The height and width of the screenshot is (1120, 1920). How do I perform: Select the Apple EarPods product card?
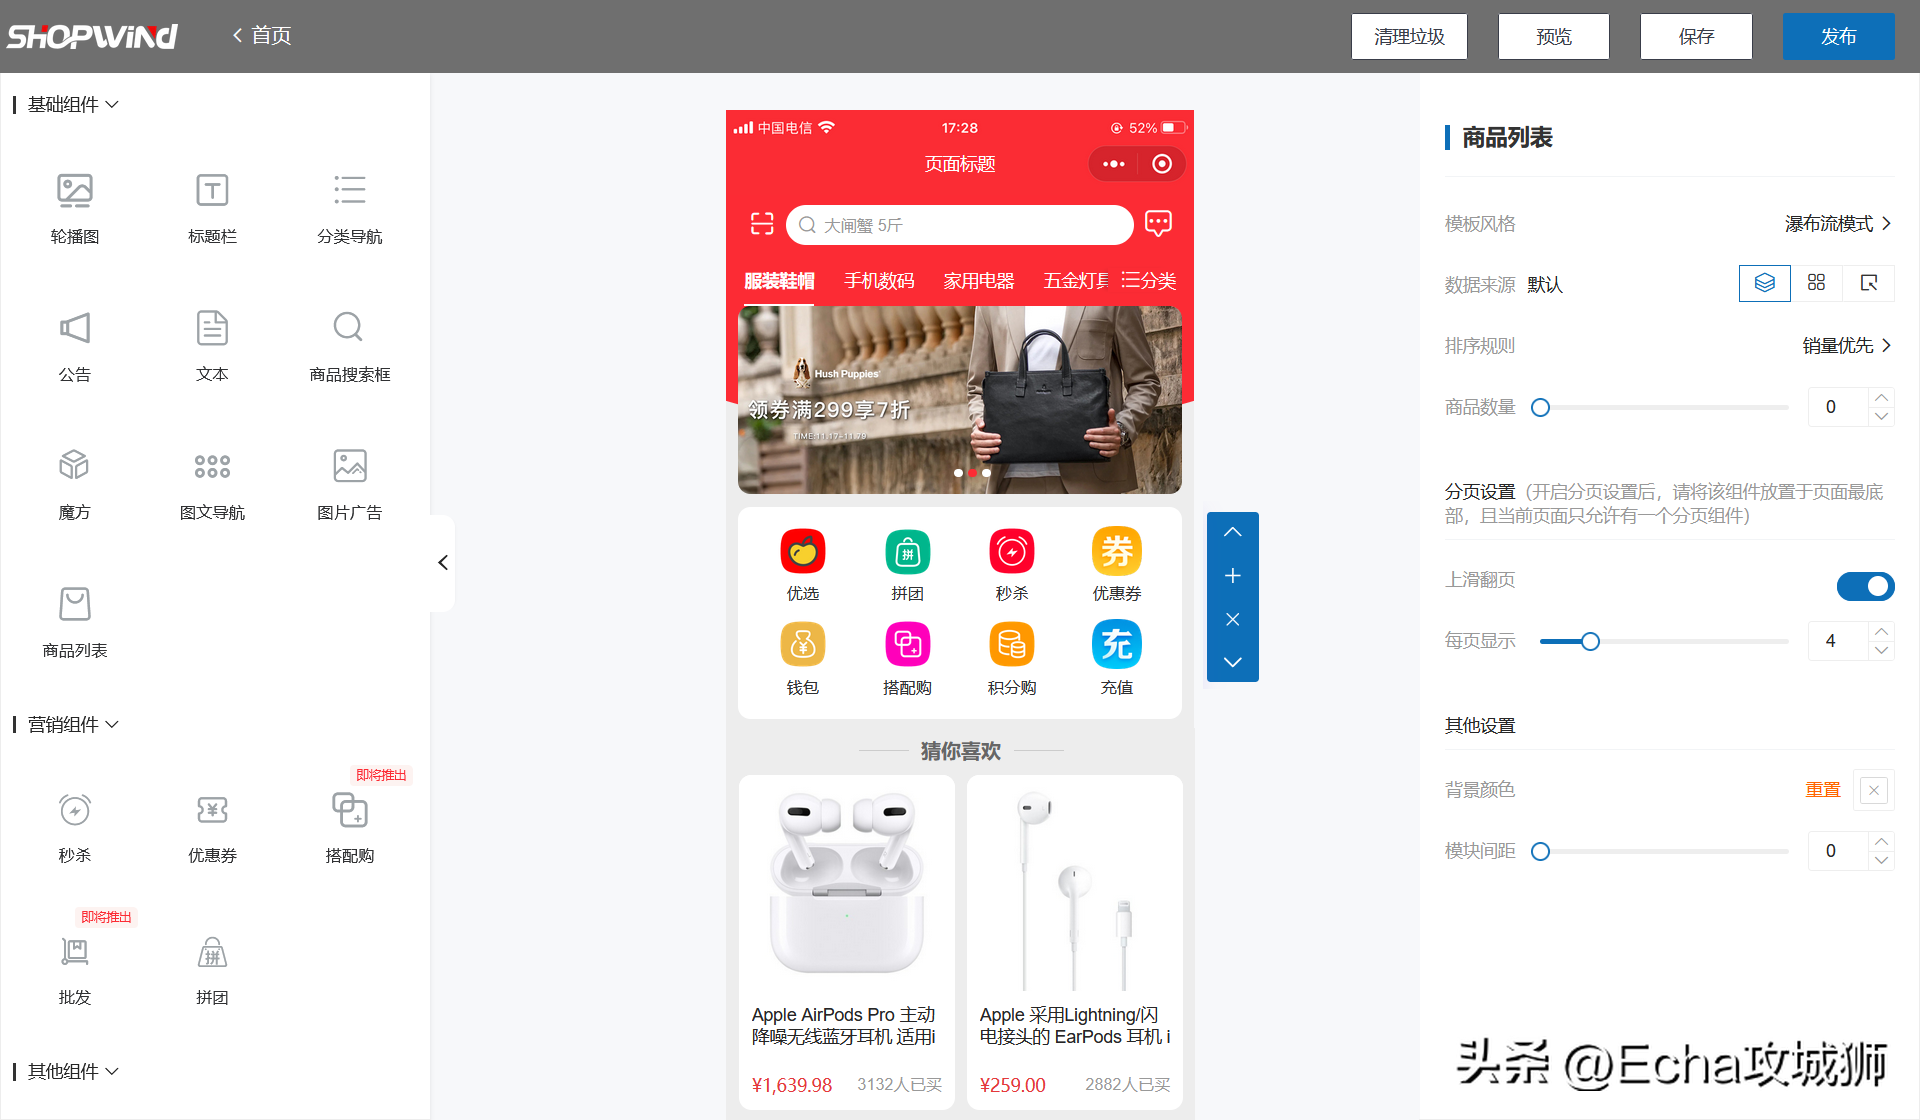tap(1075, 942)
